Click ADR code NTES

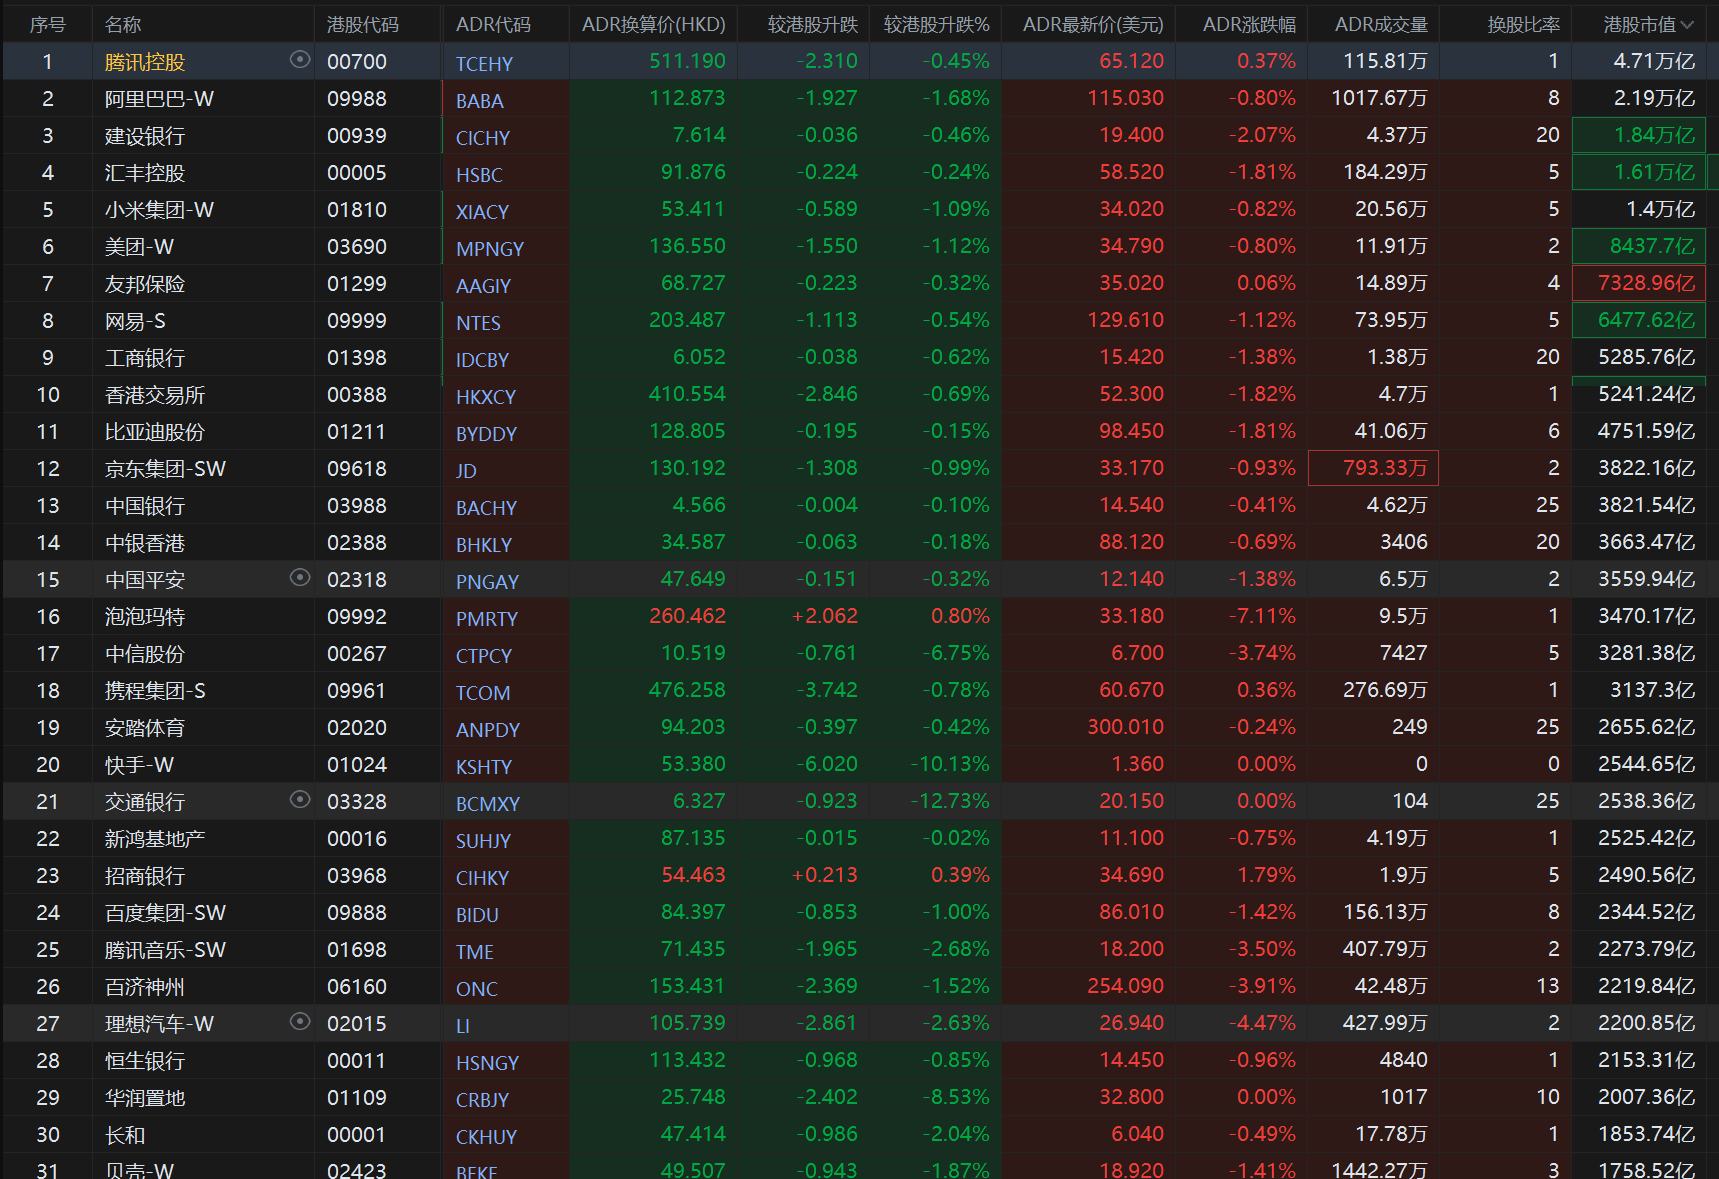point(478,322)
